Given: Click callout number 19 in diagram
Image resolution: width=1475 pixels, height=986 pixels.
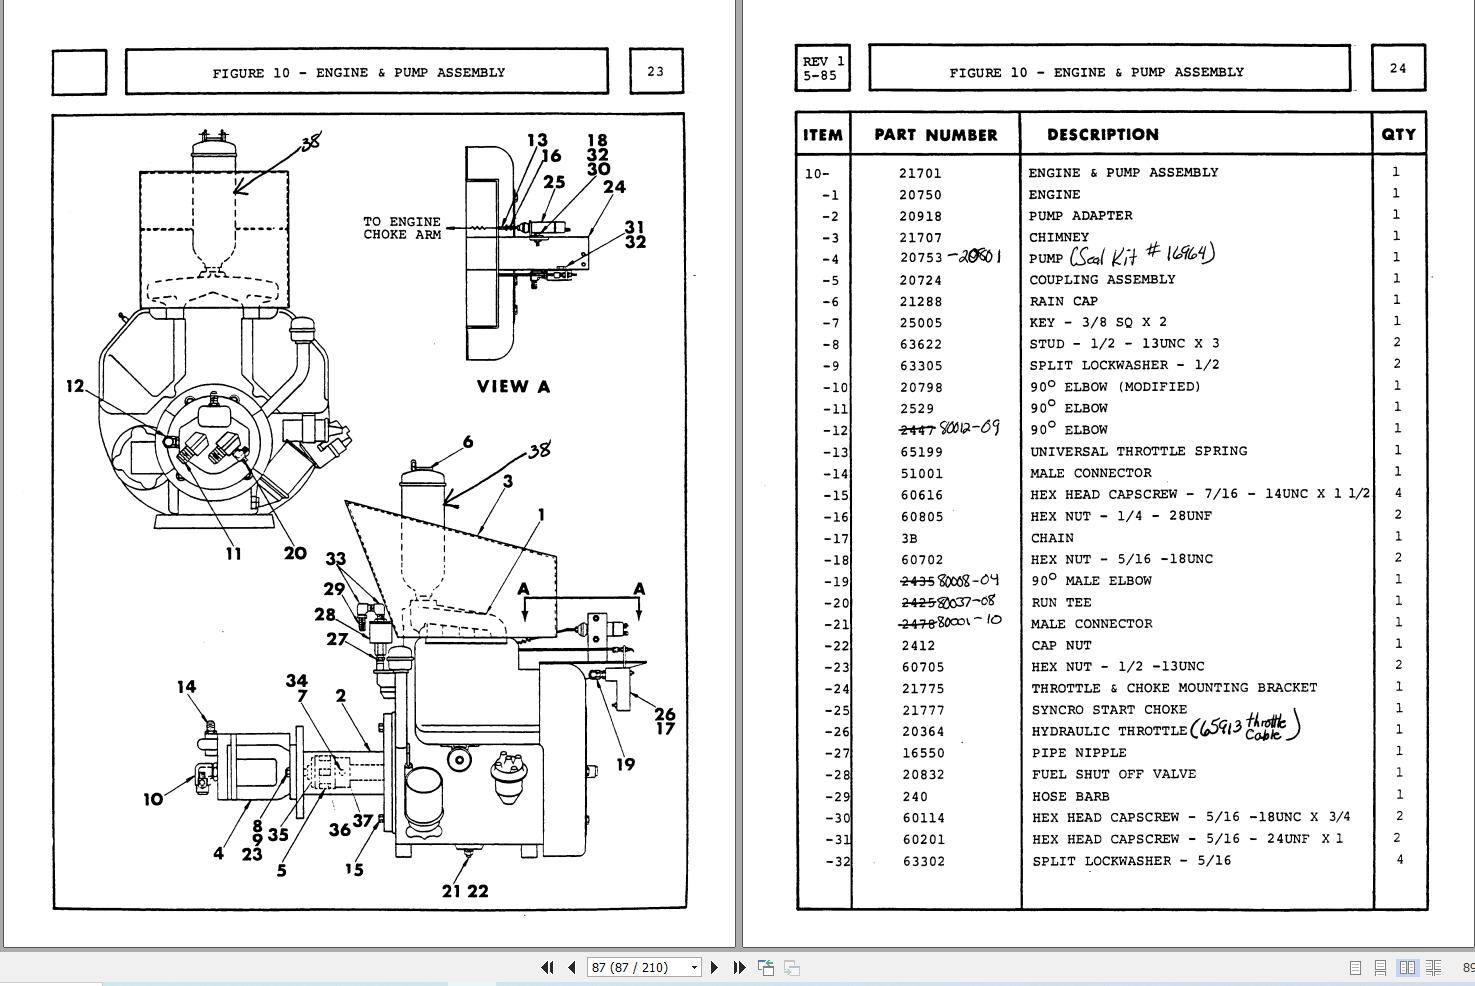Looking at the screenshot, I should tap(625, 764).
